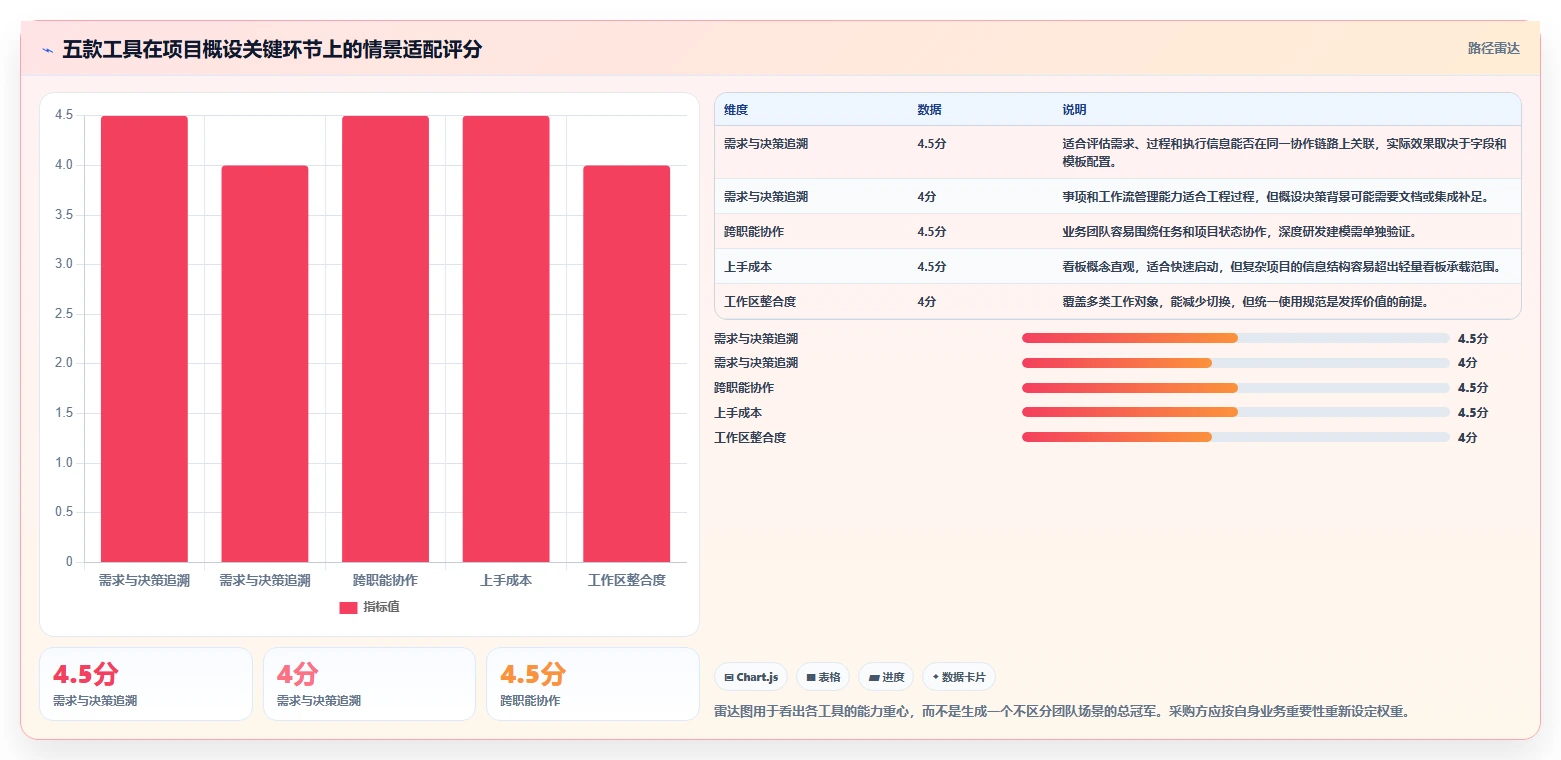Click the 路径雷达 label in the header

tap(1493, 48)
